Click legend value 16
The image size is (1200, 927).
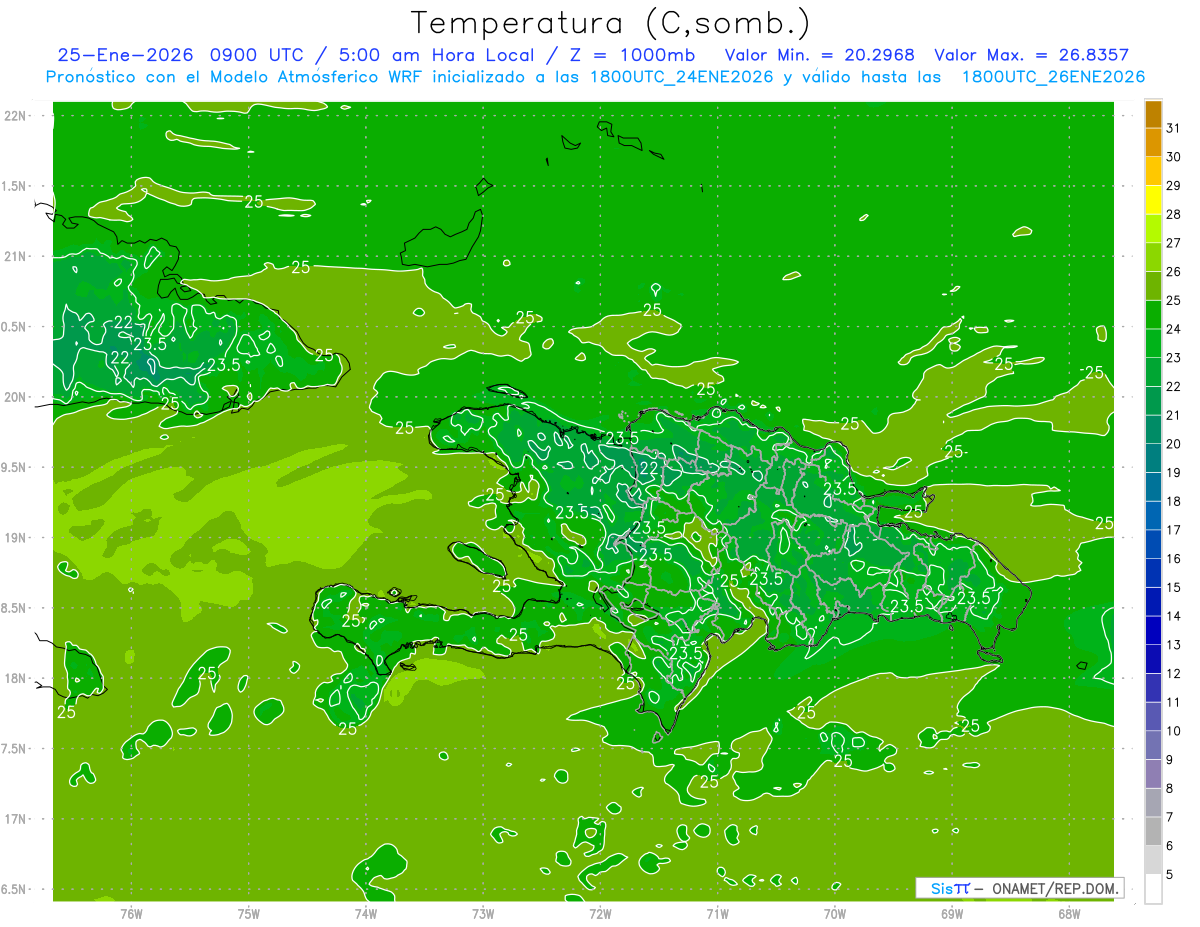[1173, 559]
